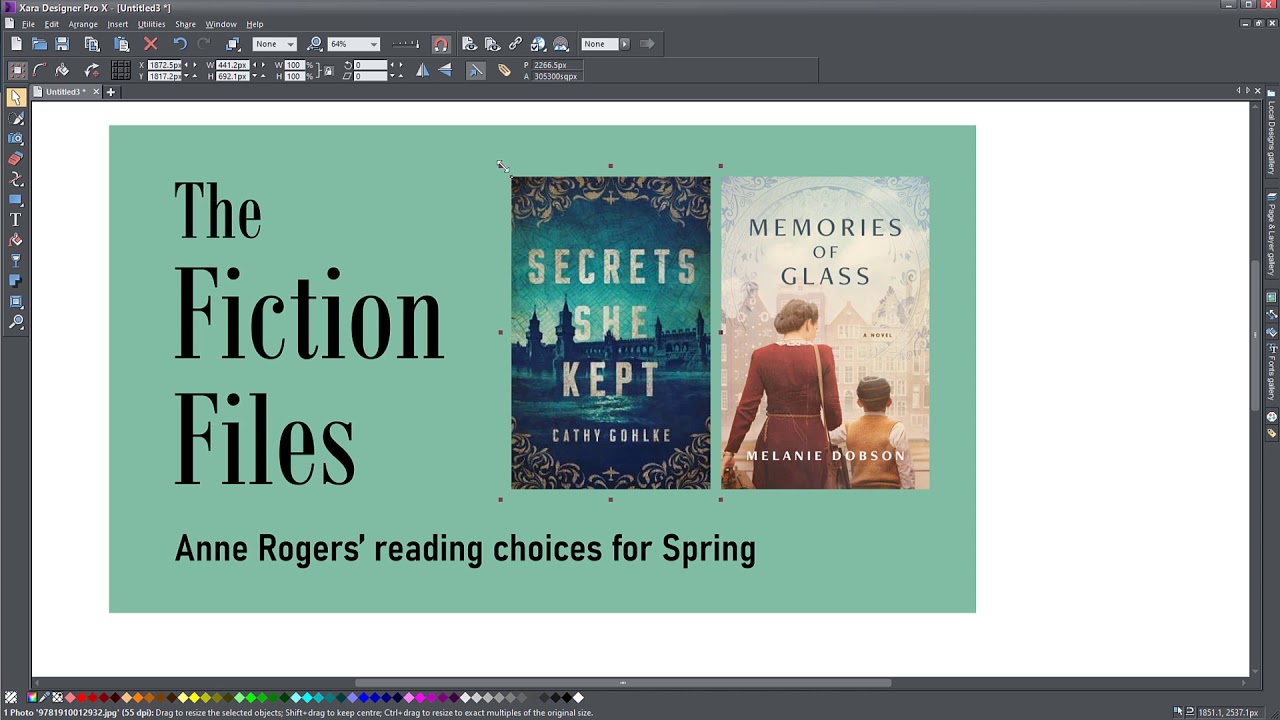The width and height of the screenshot is (1280, 720).
Task: Open the File menu
Action: click(x=28, y=24)
